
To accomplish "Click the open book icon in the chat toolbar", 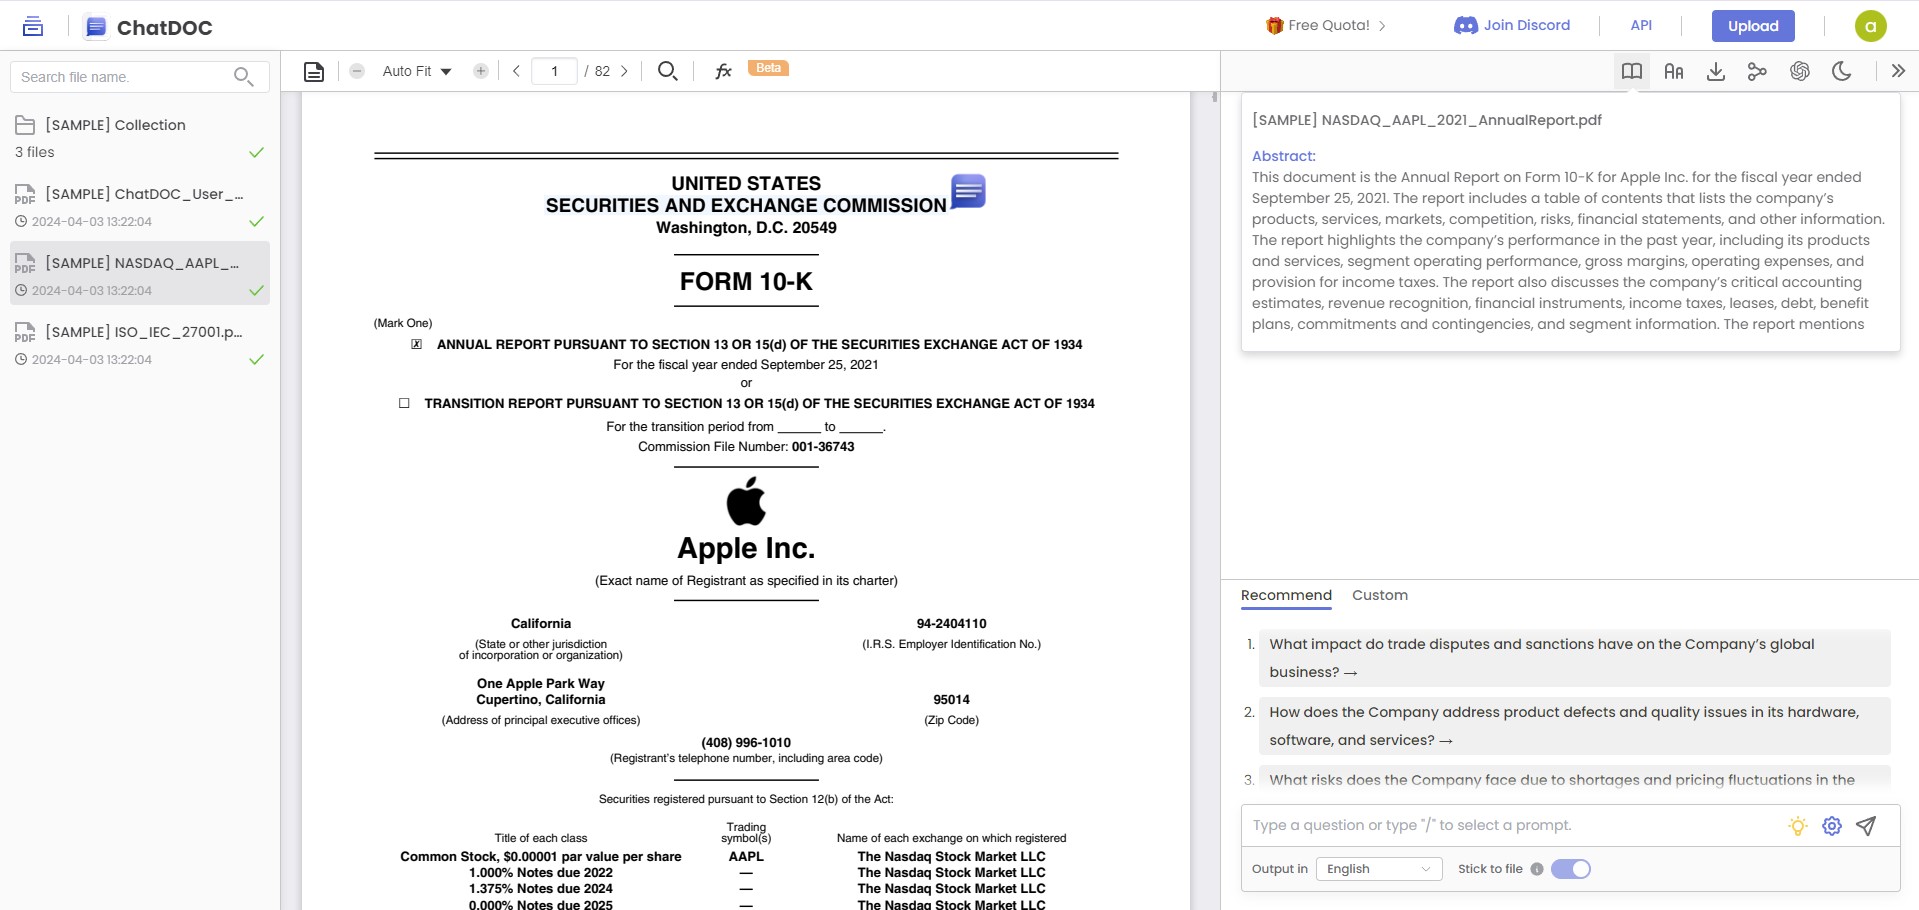I will click(1632, 71).
